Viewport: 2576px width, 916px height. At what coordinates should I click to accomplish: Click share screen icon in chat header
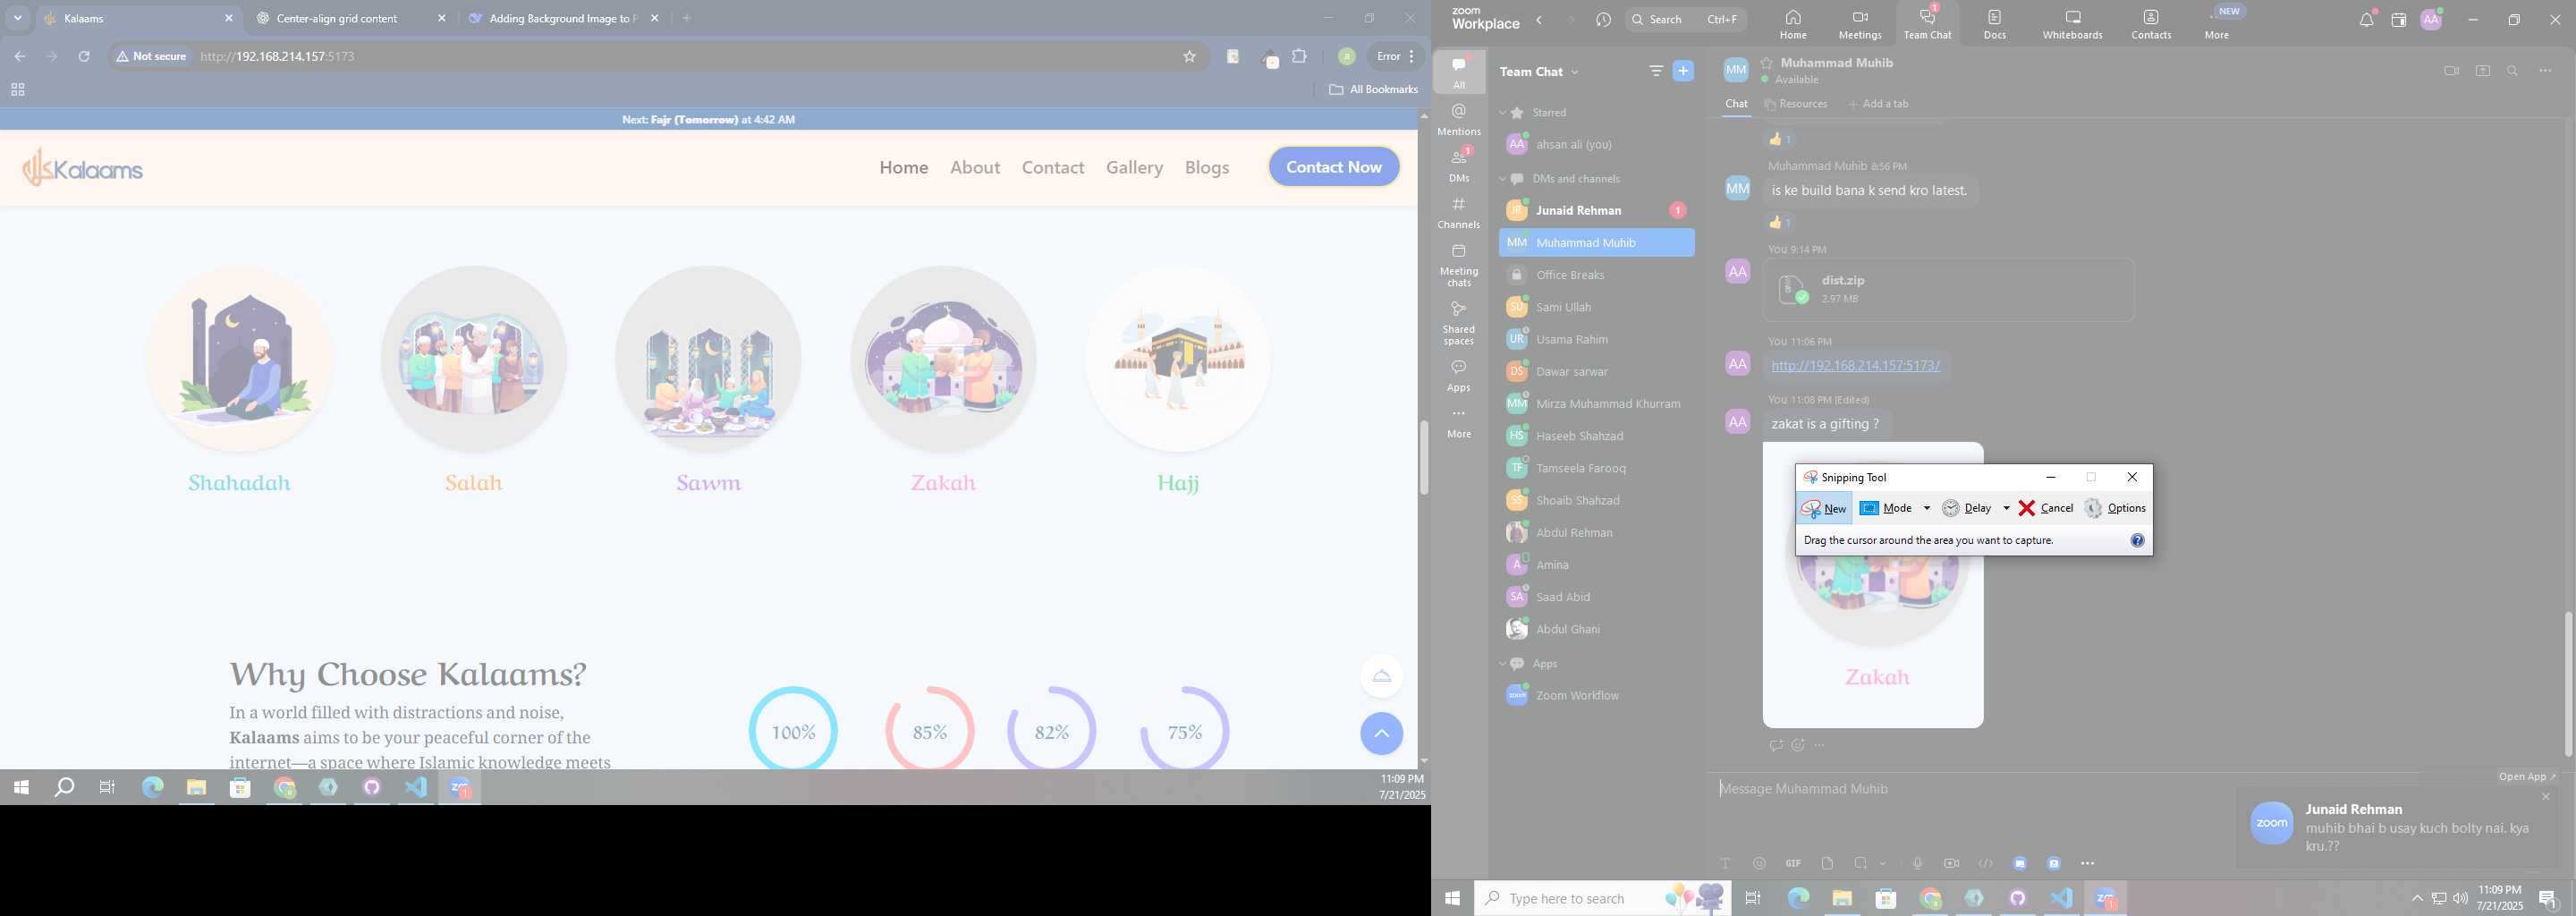click(x=2482, y=71)
